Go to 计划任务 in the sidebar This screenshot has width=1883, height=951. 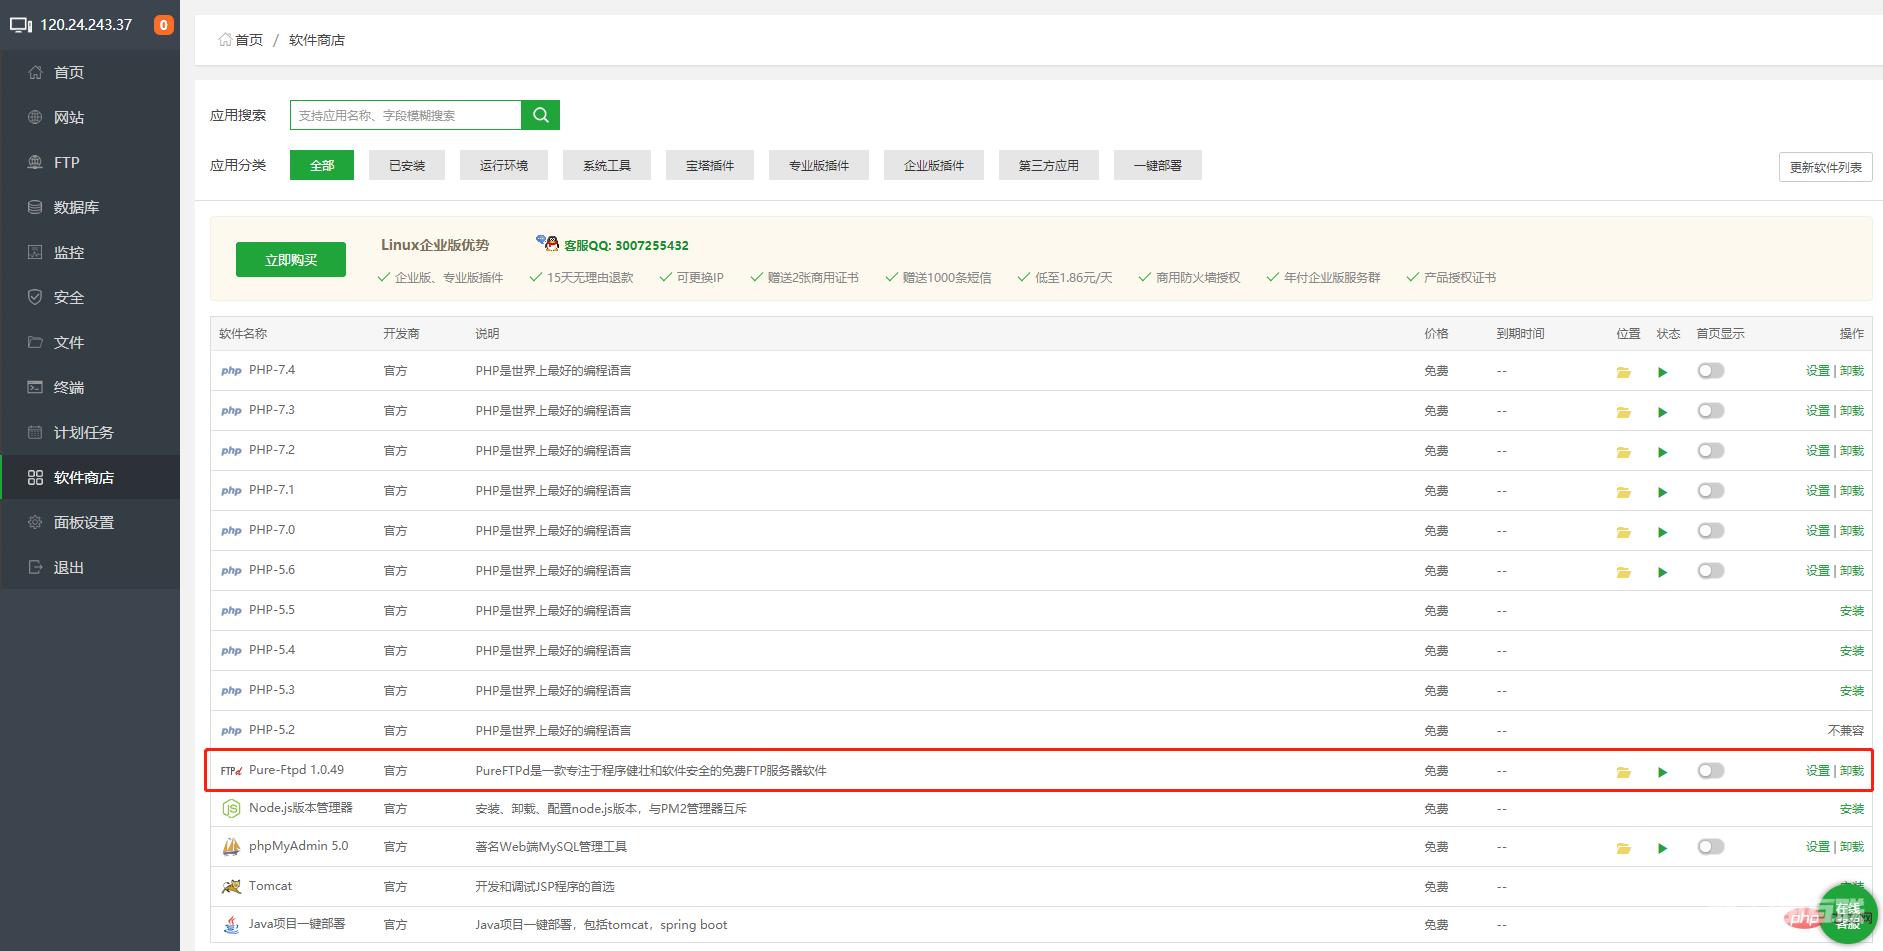click(83, 432)
